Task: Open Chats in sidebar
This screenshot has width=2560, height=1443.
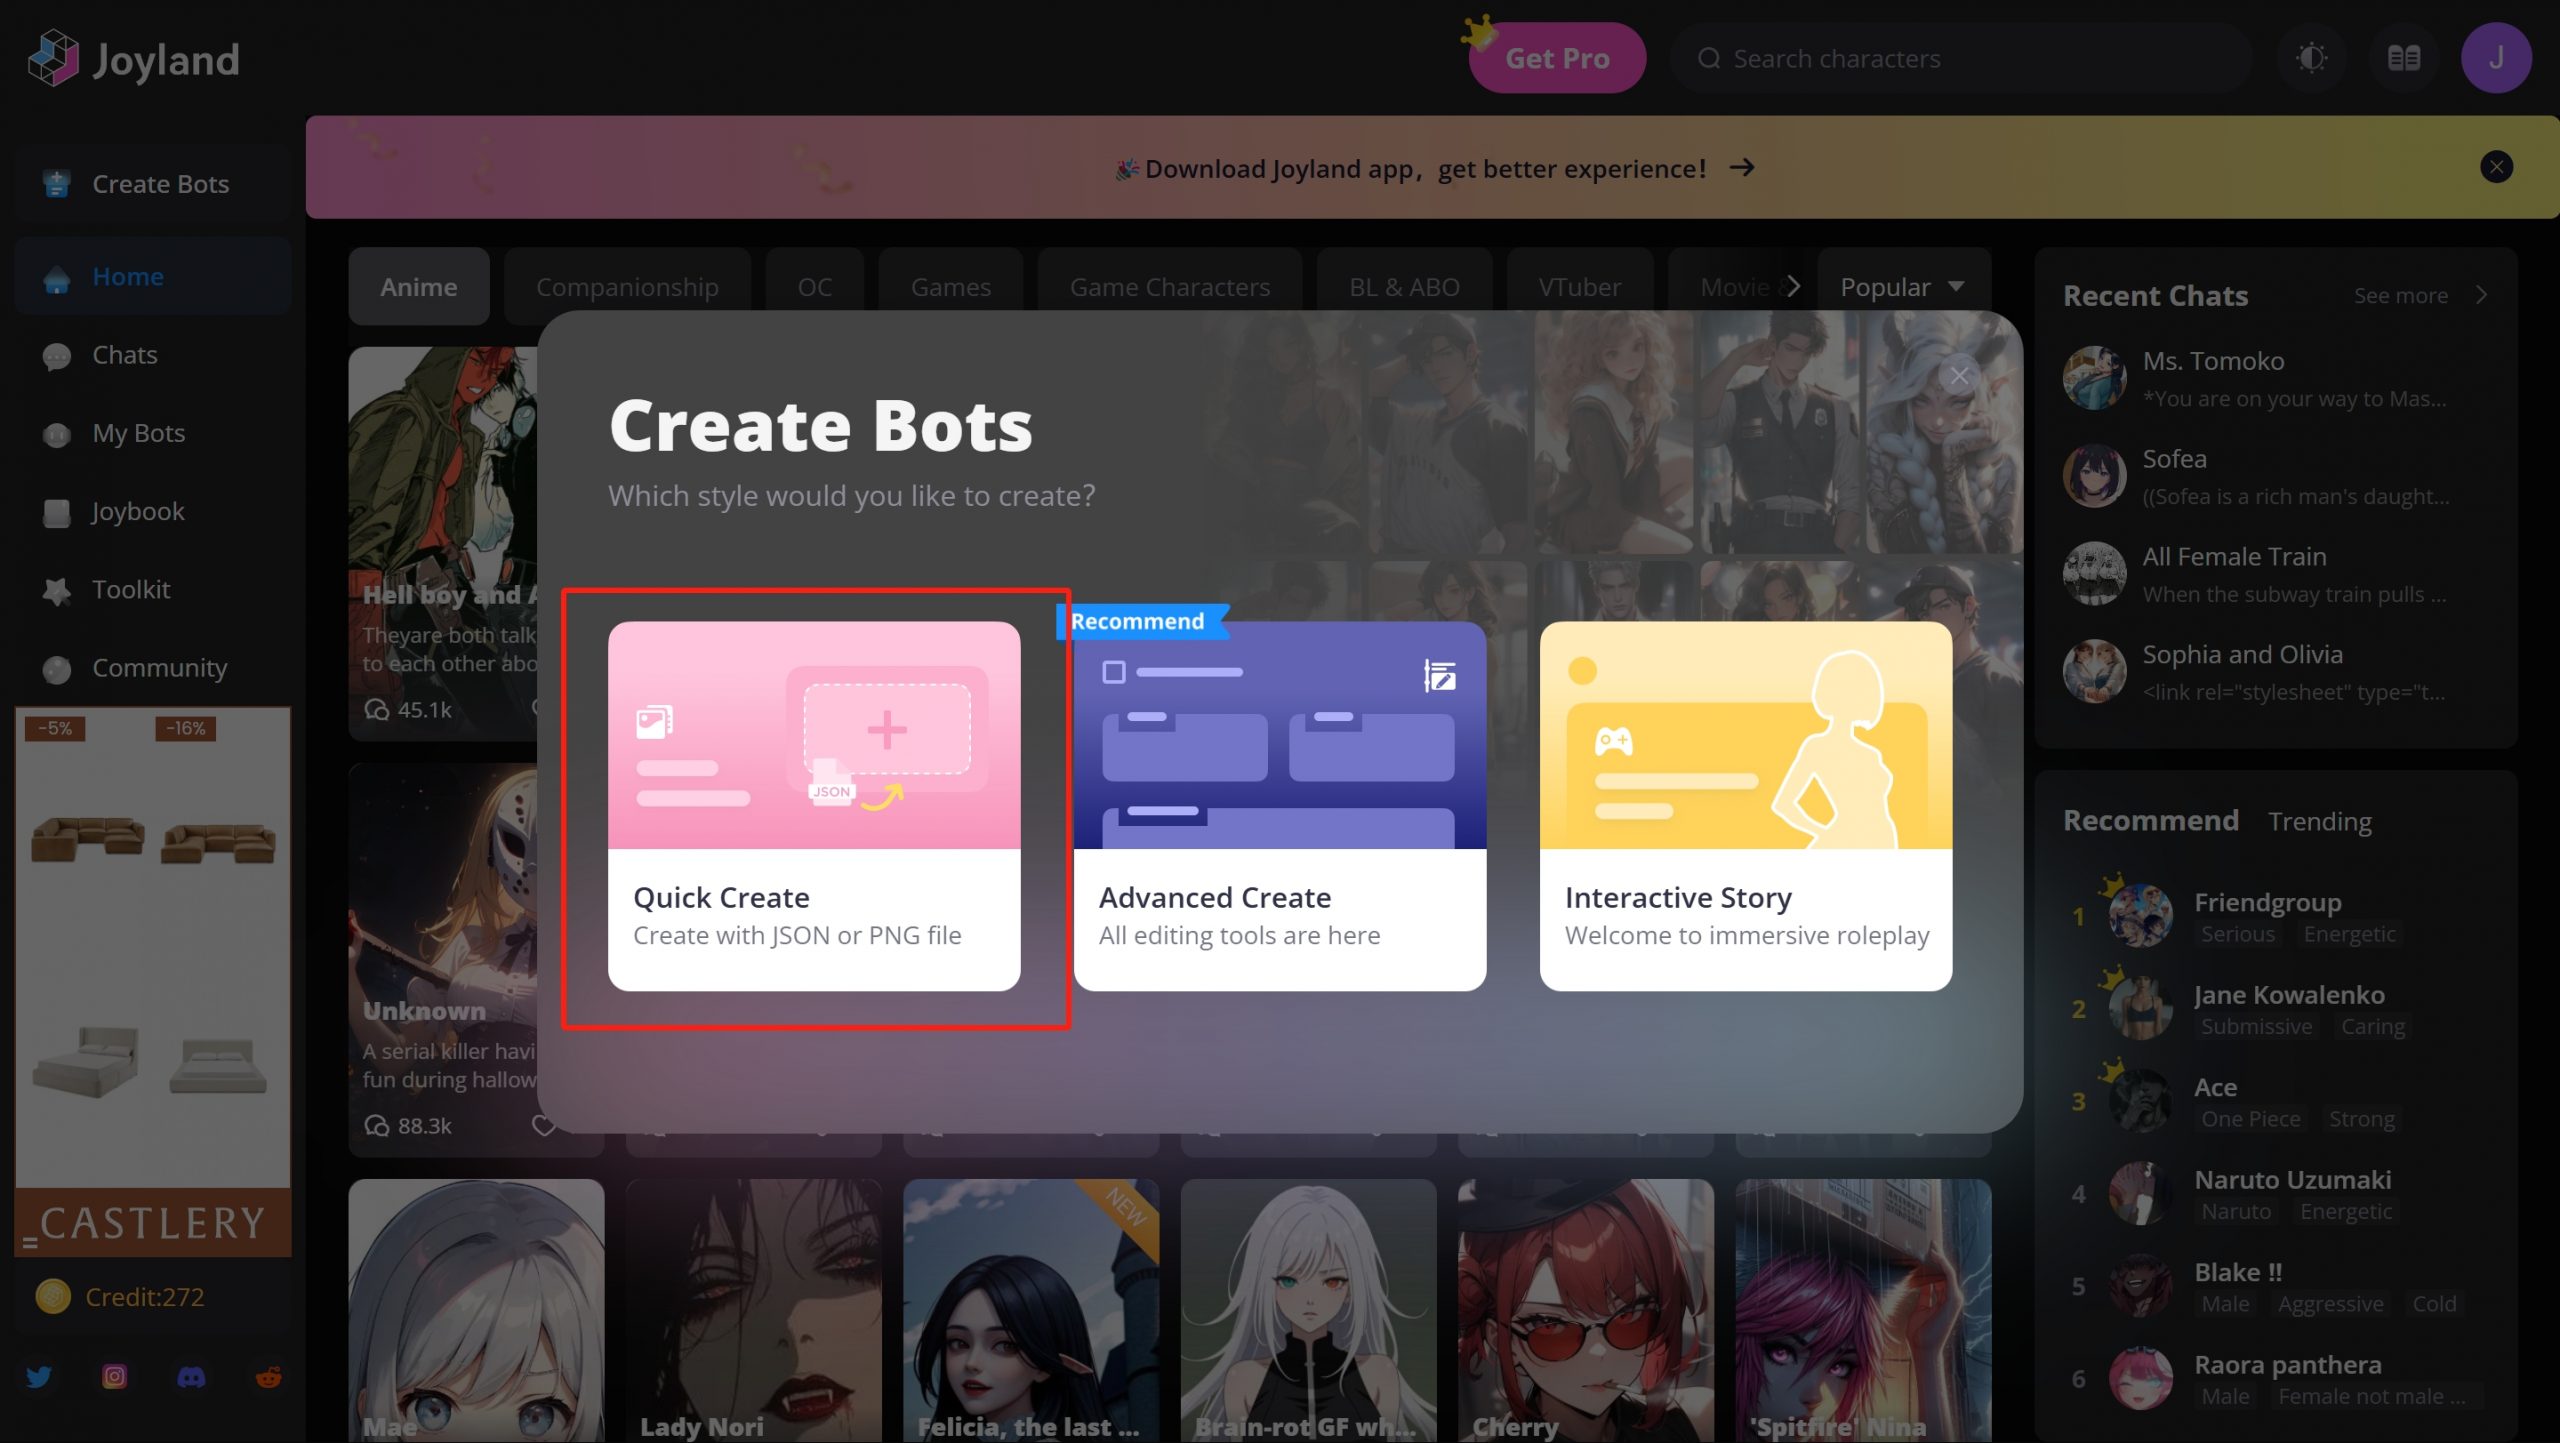Action: coord(153,355)
